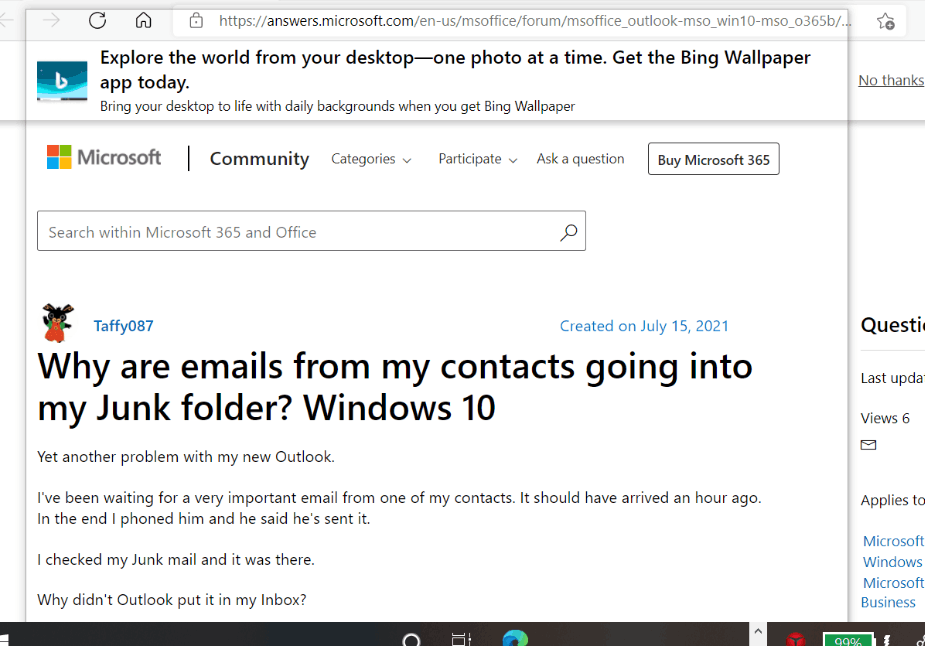Screen dimensions: 925x646
Task: Click the 99% battery indicator
Action: click(848, 640)
